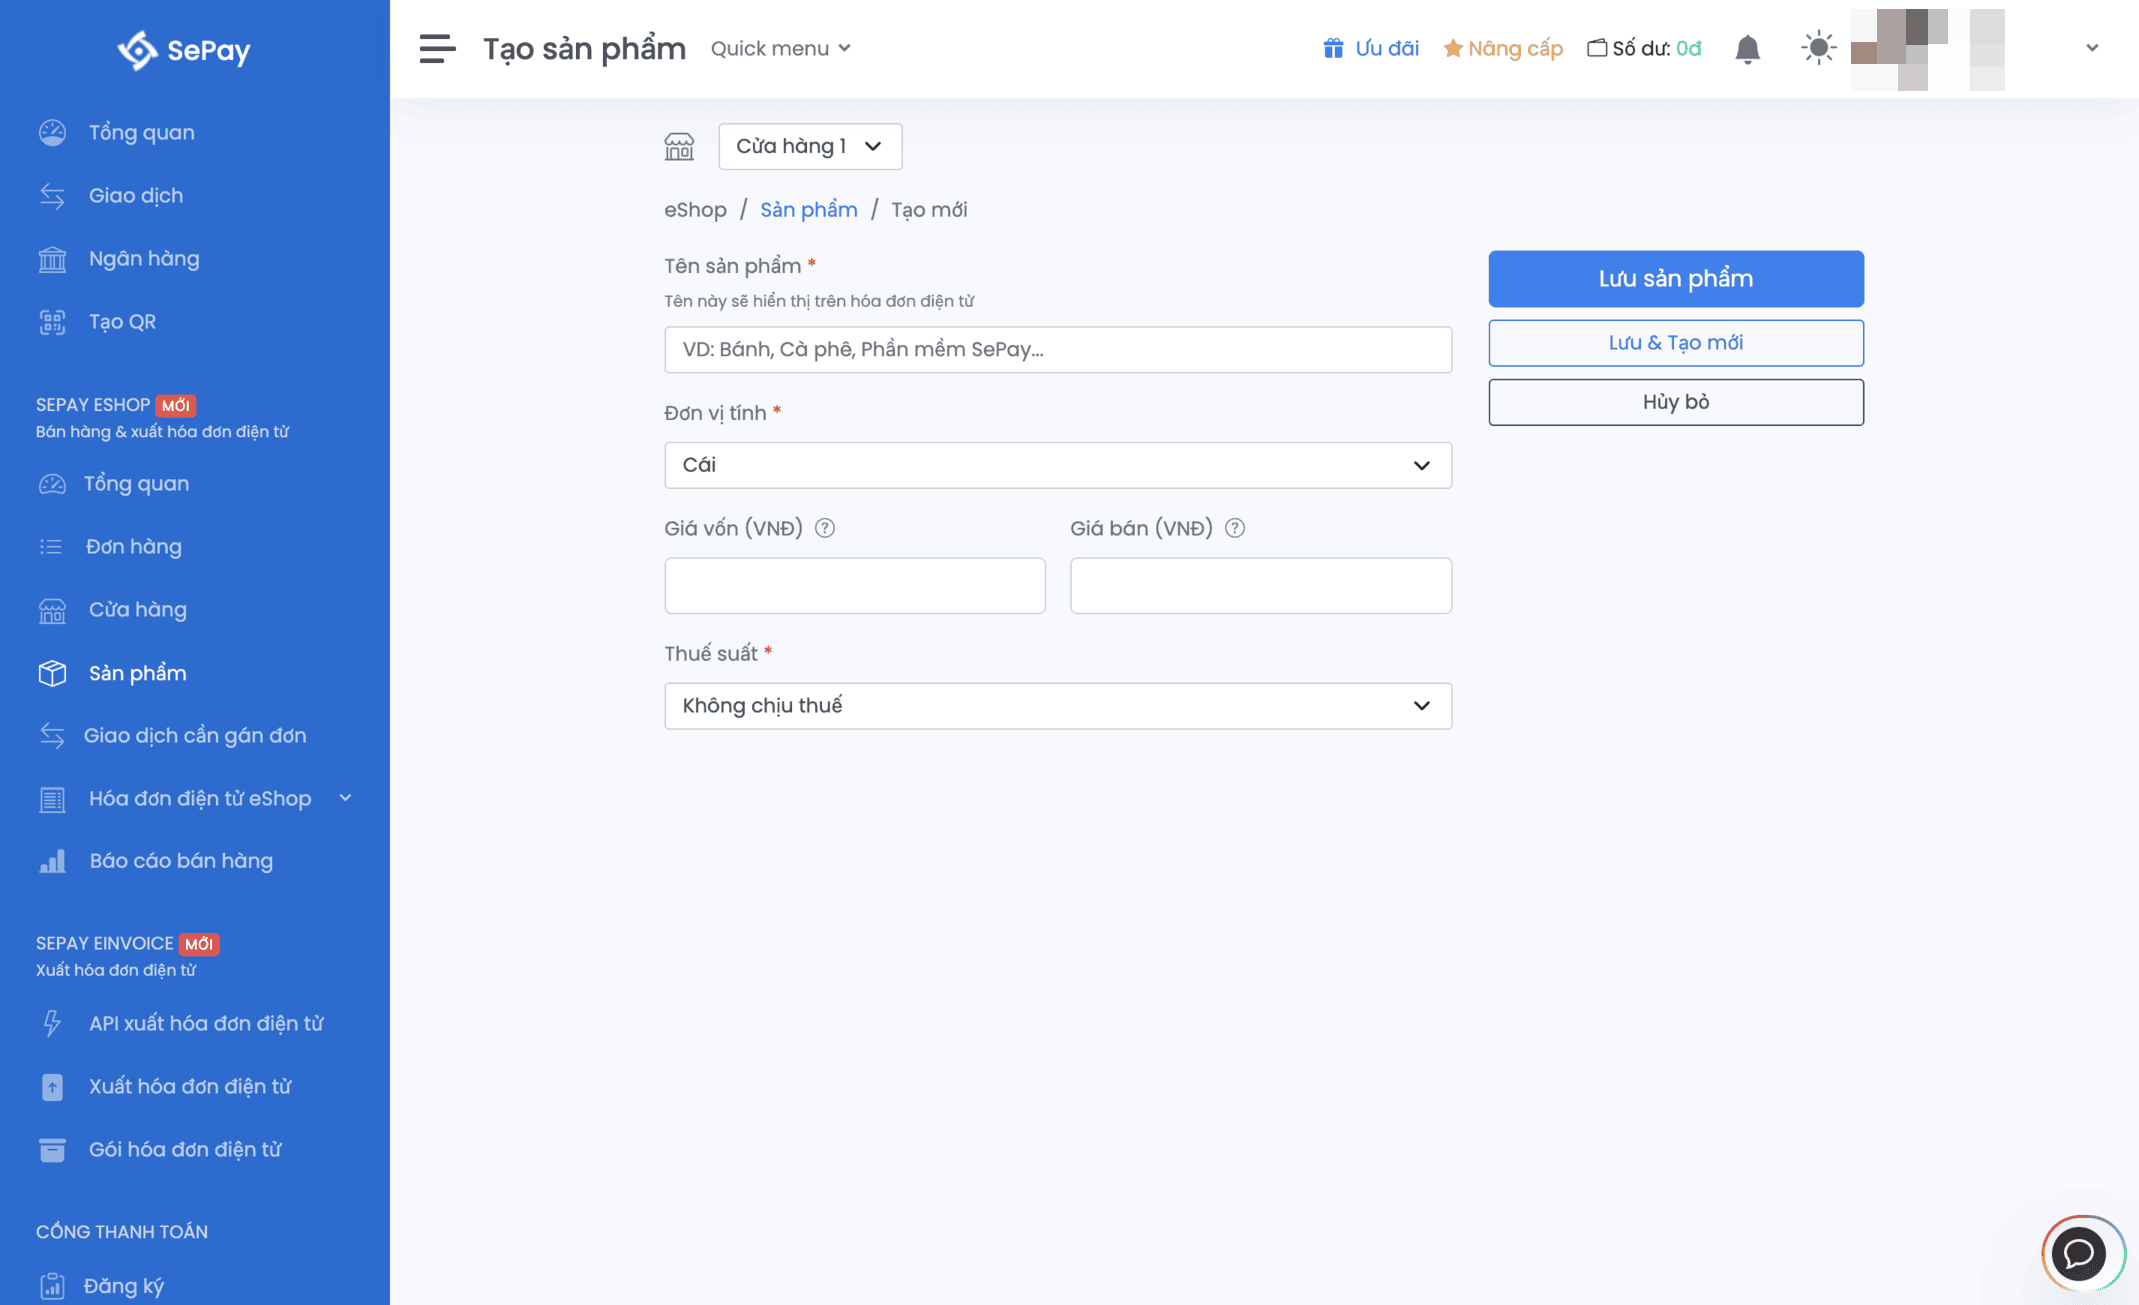The image size is (2139, 1305).
Task: Click the hamburger menu icon
Action: 437,48
